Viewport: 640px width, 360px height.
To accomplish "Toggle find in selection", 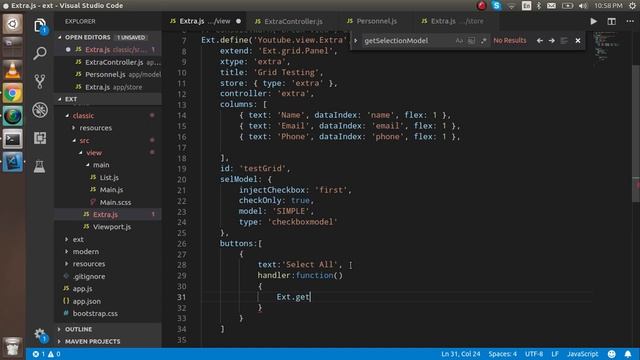I will click(x=564, y=40).
